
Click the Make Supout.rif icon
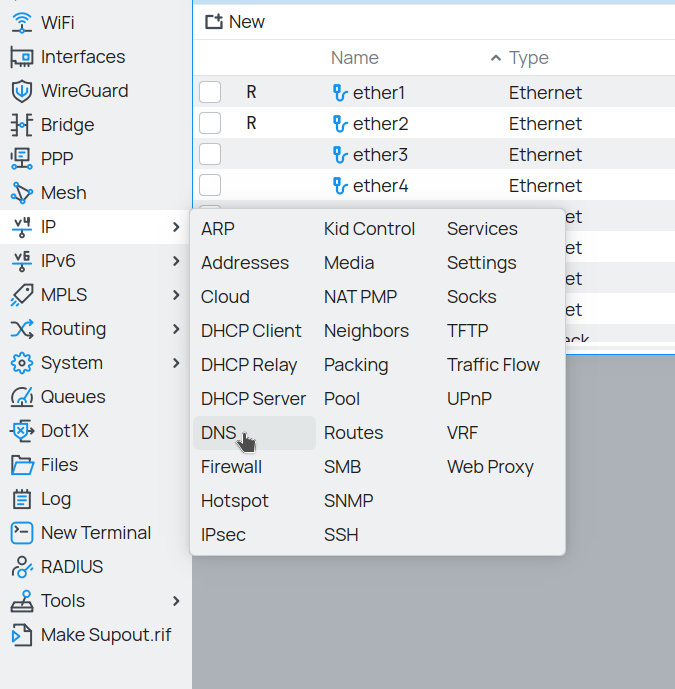pyautogui.click(x=22, y=635)
